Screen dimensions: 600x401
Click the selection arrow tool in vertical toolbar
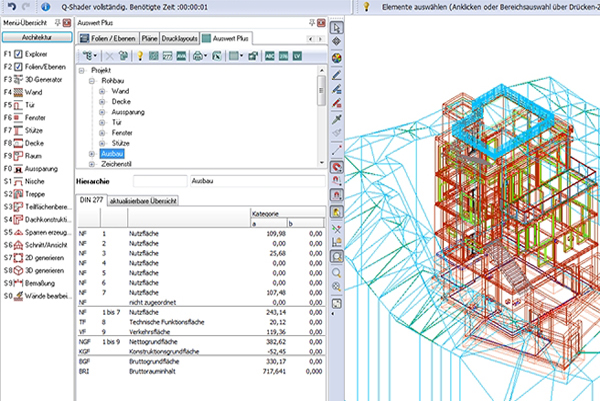pos(337,25)
